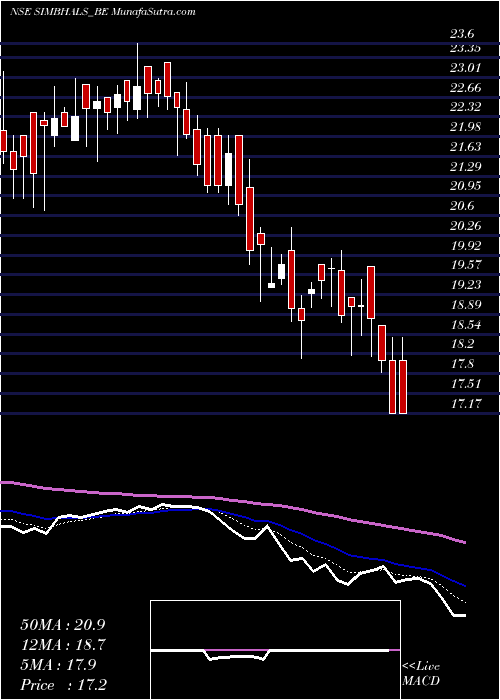Screen dimensions: 500x700
Task: Click the 22.32 price axis label
Action: coord(466,107)
